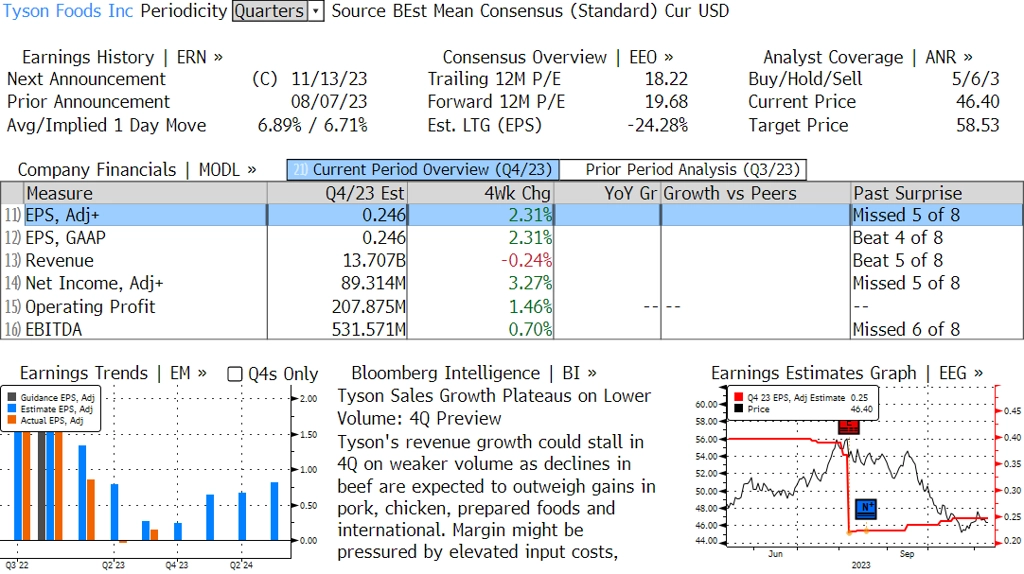The image size is (1024, 574).
Task: Click the Tyson Foods Inc security name
Action: pyautogui.click(x=68, y=11)
